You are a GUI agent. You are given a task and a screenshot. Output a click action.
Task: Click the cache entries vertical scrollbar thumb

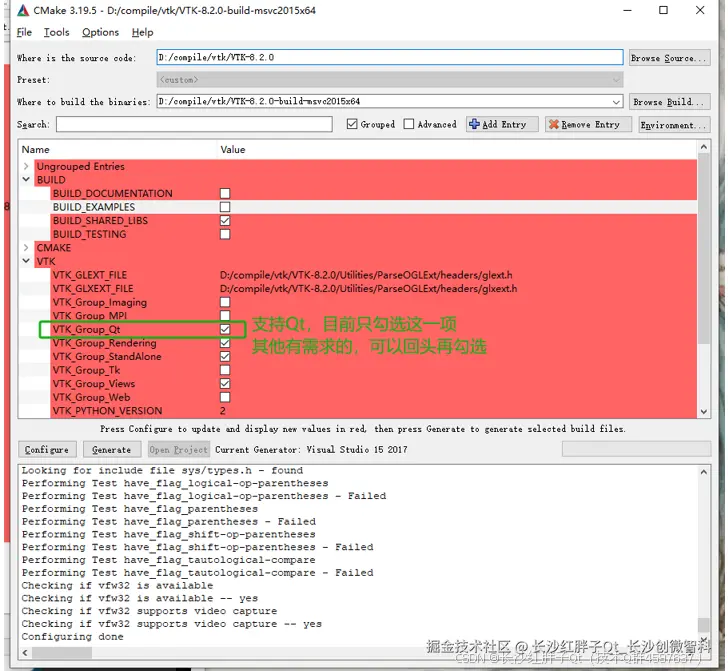pyautogui.click(x=703, y=248)
